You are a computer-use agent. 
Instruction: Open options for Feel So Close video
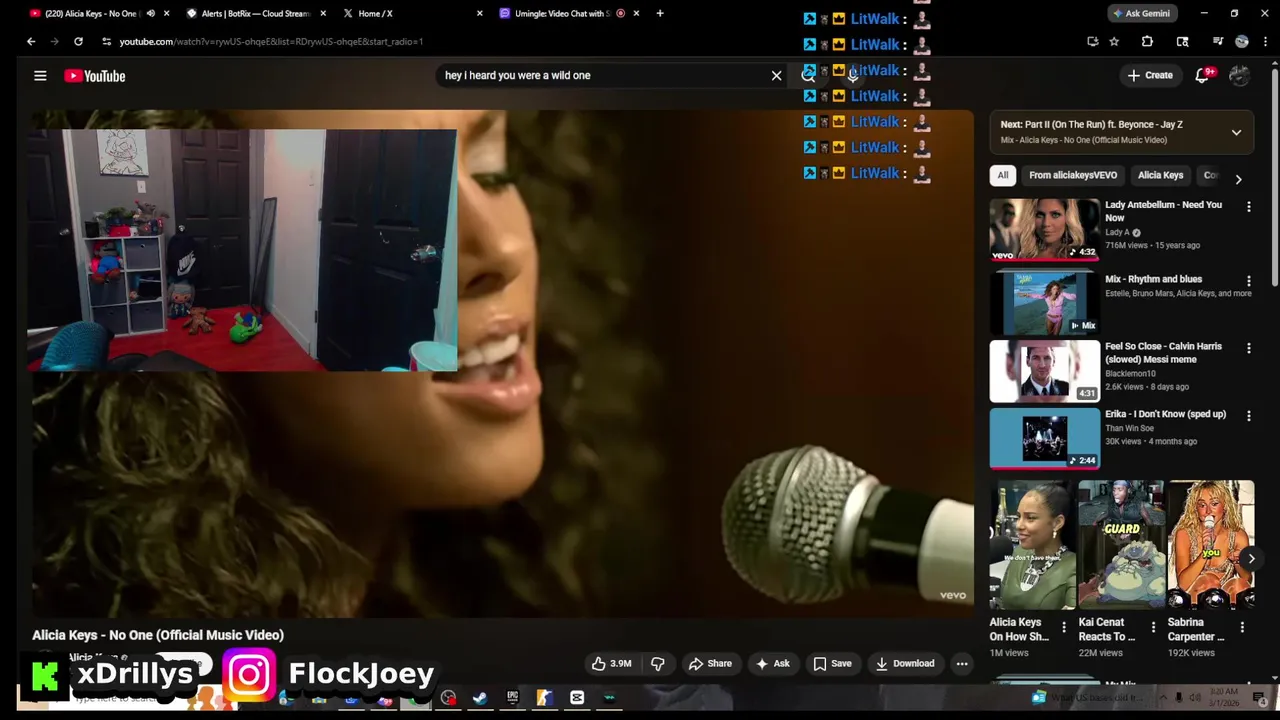(1248, 348)
